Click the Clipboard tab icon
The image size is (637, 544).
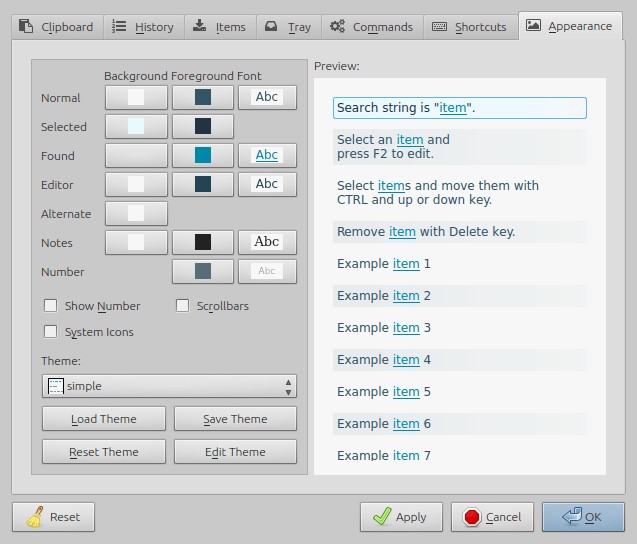25,27
